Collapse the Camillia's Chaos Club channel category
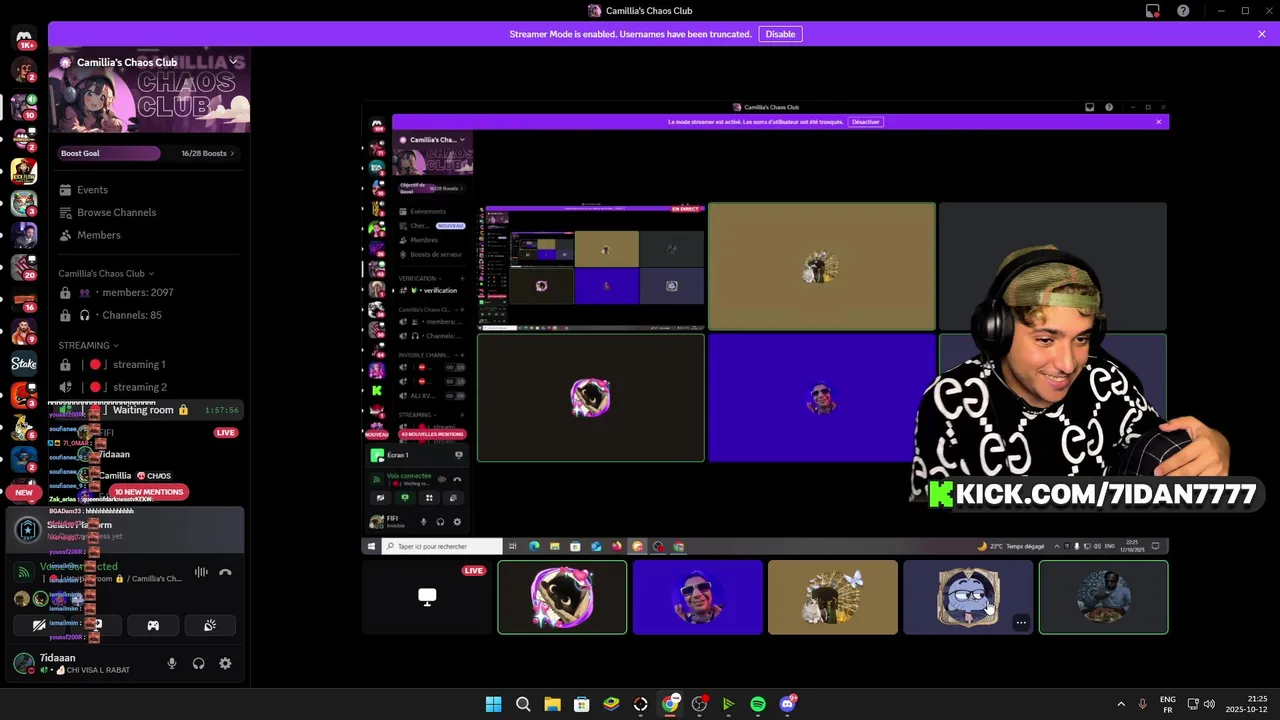This screenshot has height=720, width=1280. tap(106, 273)
